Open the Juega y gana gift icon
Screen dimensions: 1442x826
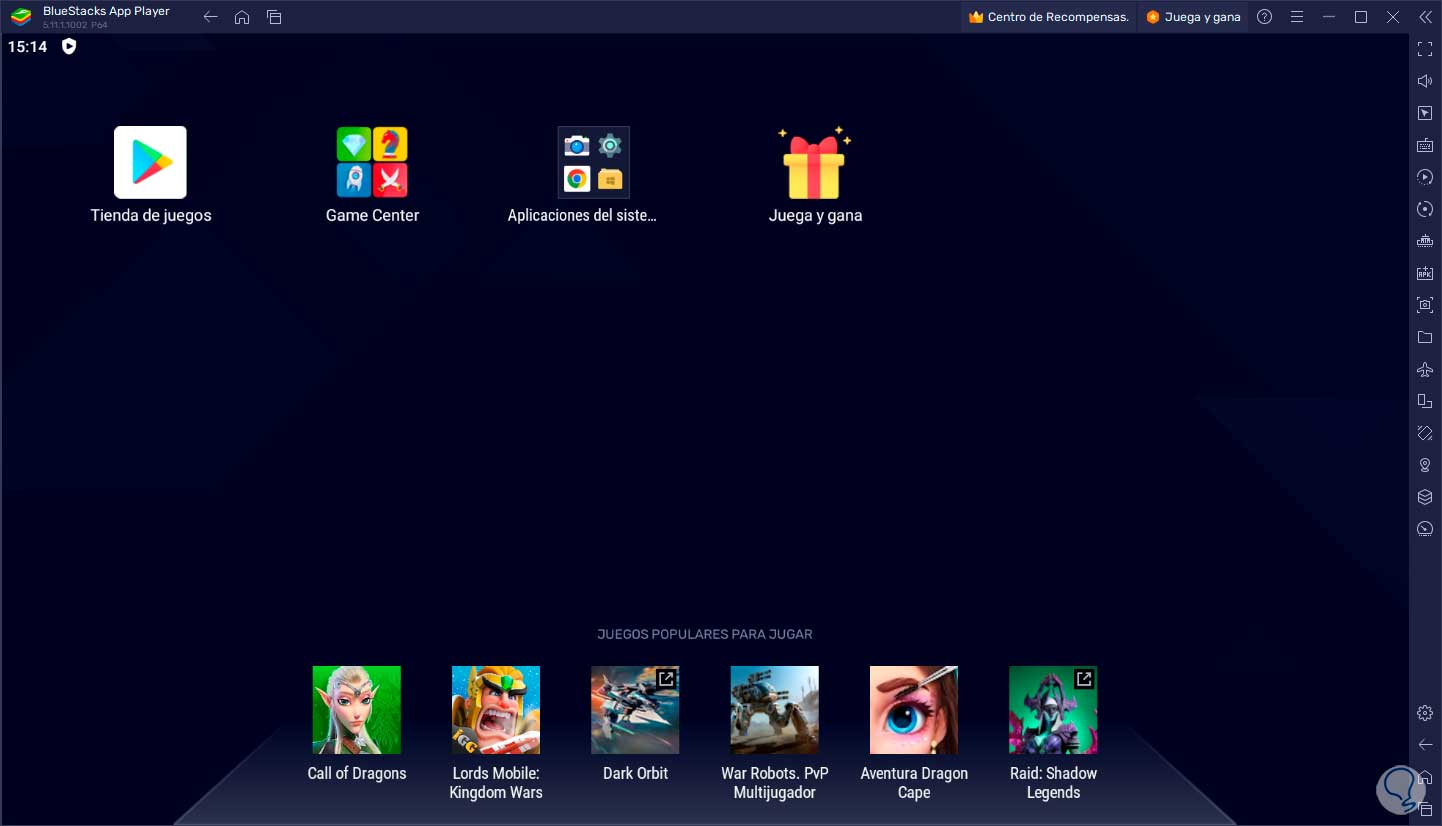click(x=815, y=162)
